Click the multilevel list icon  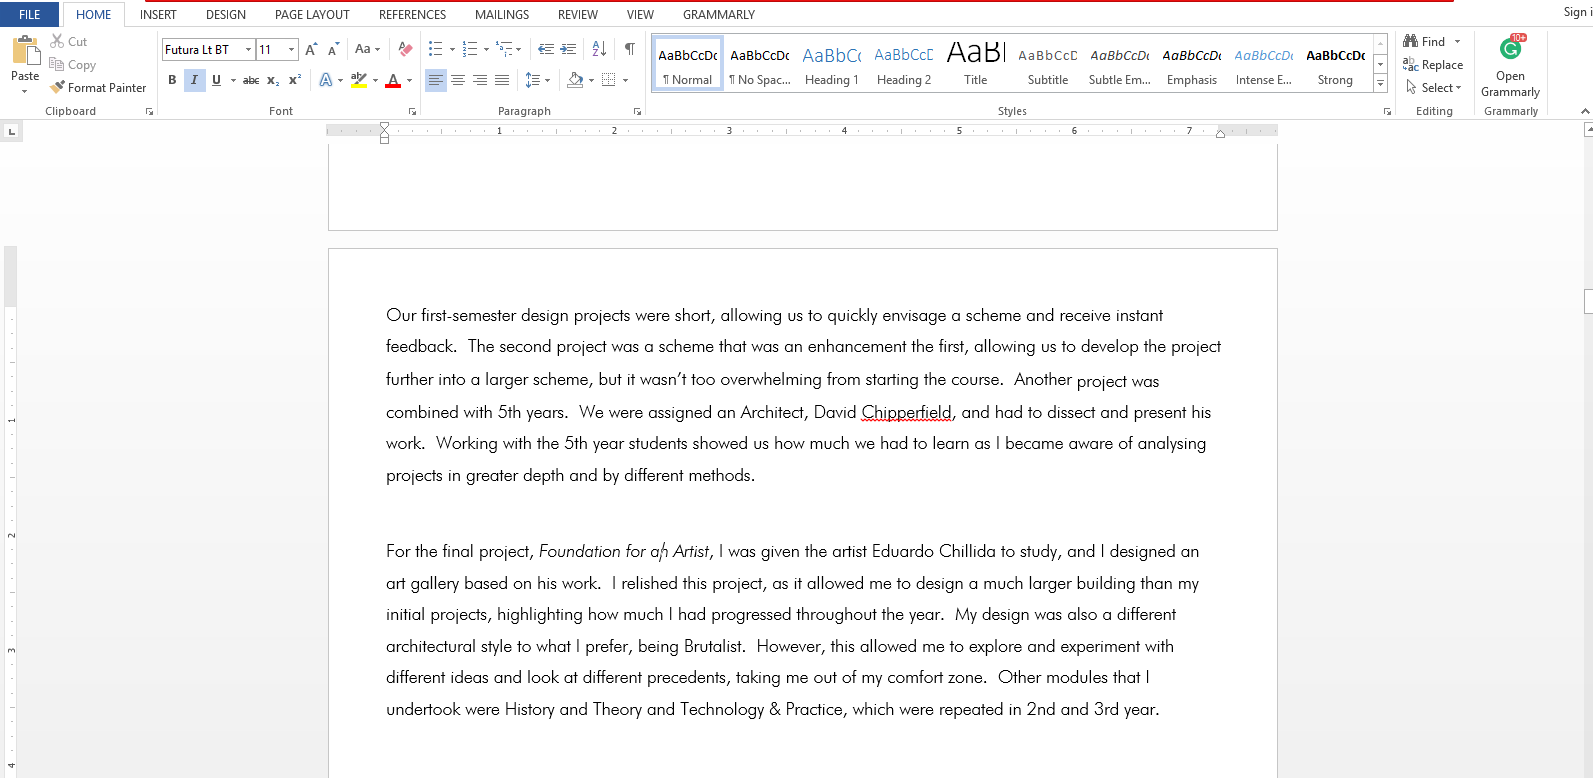(504, 49)
